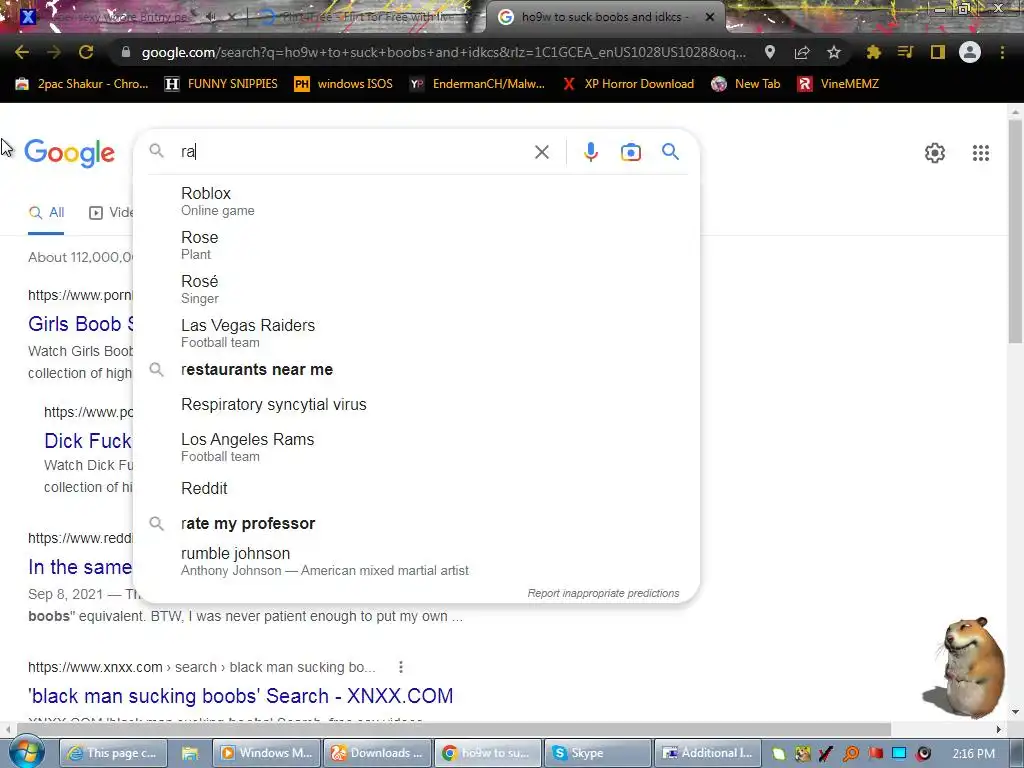This screenshot has width=1024, height=768.
Task: Open 2pac Shakur bookmark
Action: coord(82,84)
